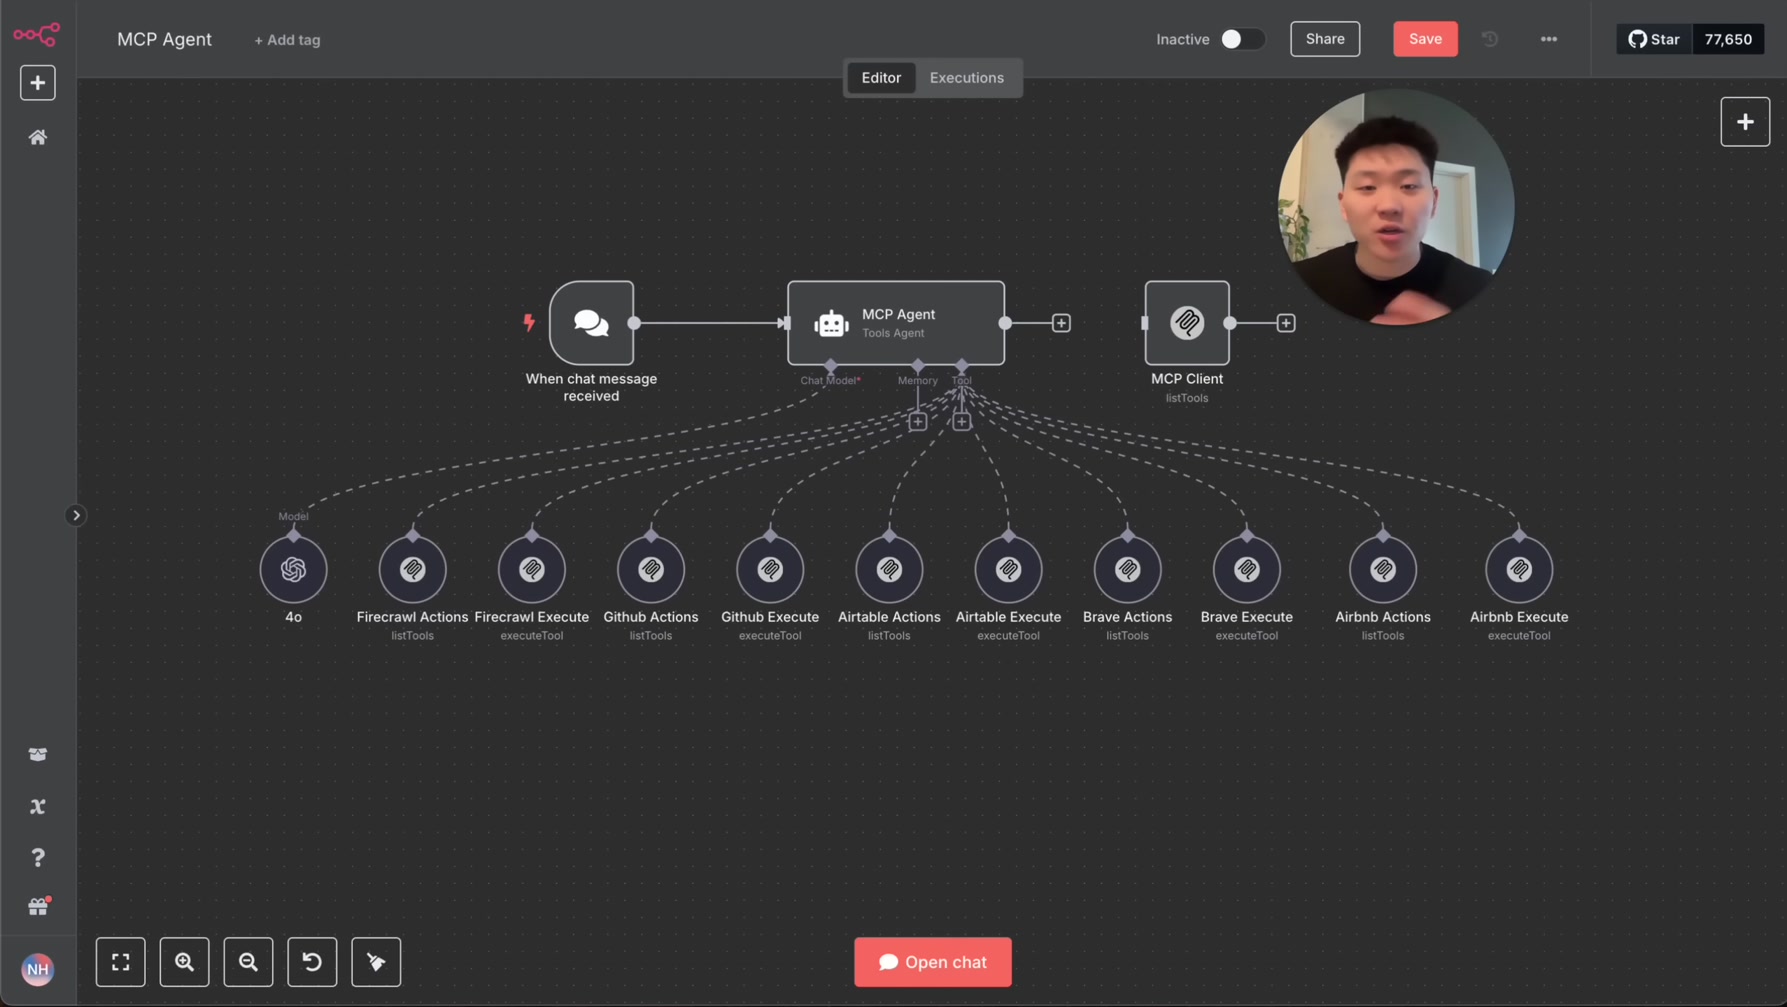
Task: Select the MCP Agent Tools Agent node
Action: [x=896, y=323]
